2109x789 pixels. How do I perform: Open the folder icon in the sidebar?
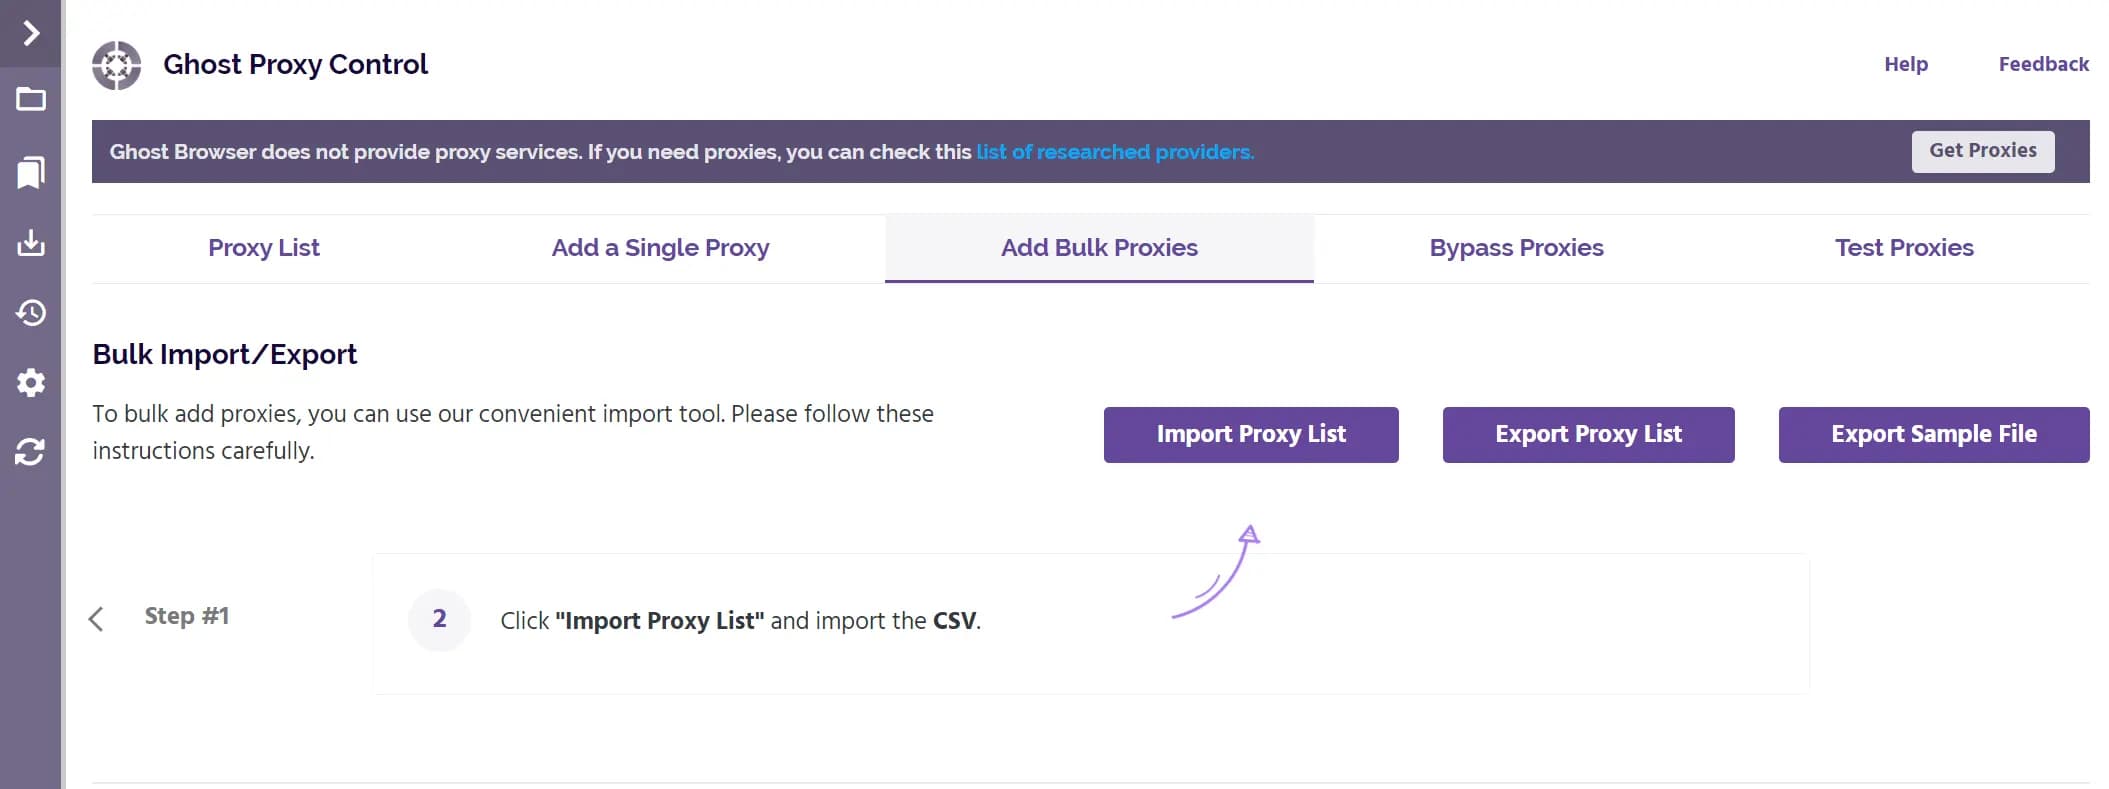[31, 99]
